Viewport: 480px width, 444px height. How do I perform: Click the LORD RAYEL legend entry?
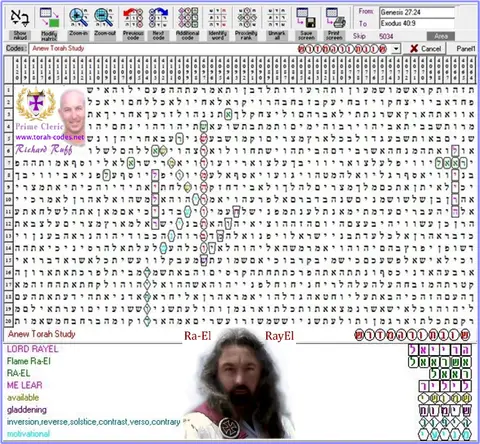[32, 349]
